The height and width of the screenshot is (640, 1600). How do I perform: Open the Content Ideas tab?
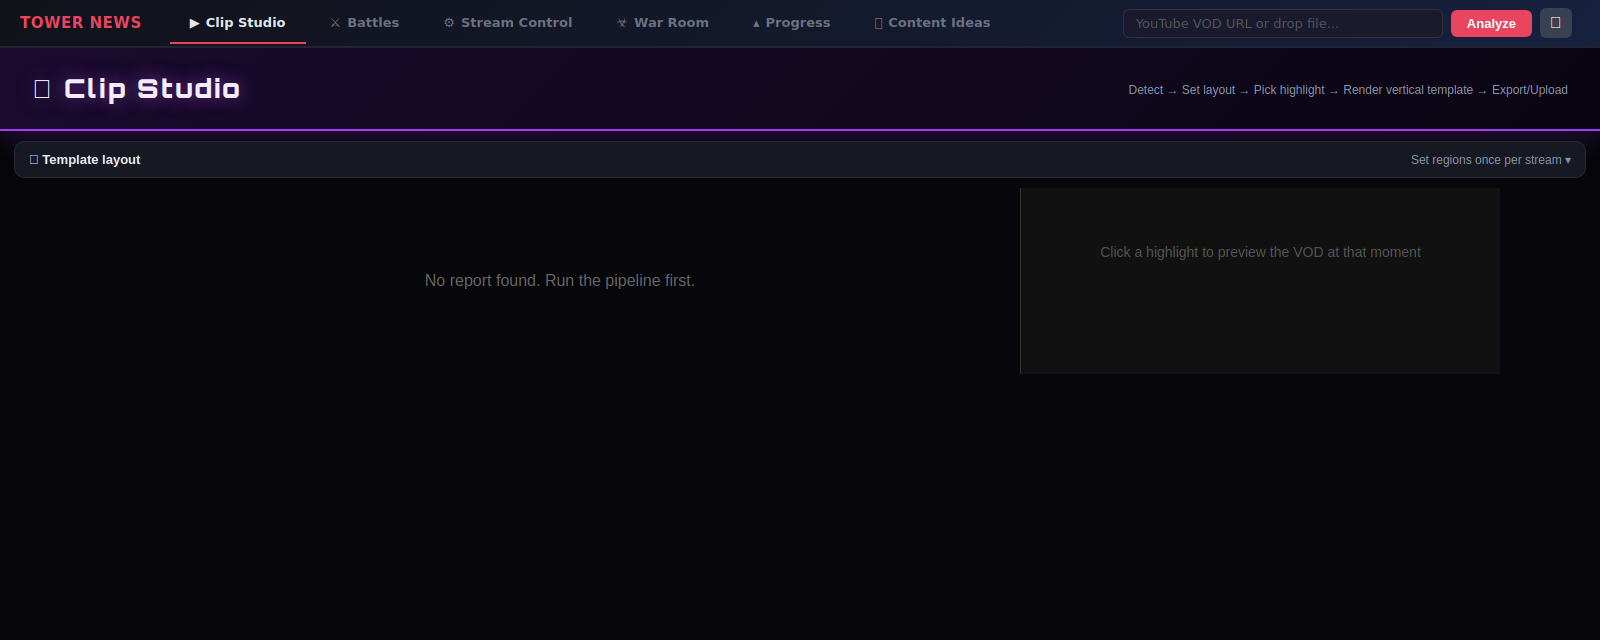point(932,23)
